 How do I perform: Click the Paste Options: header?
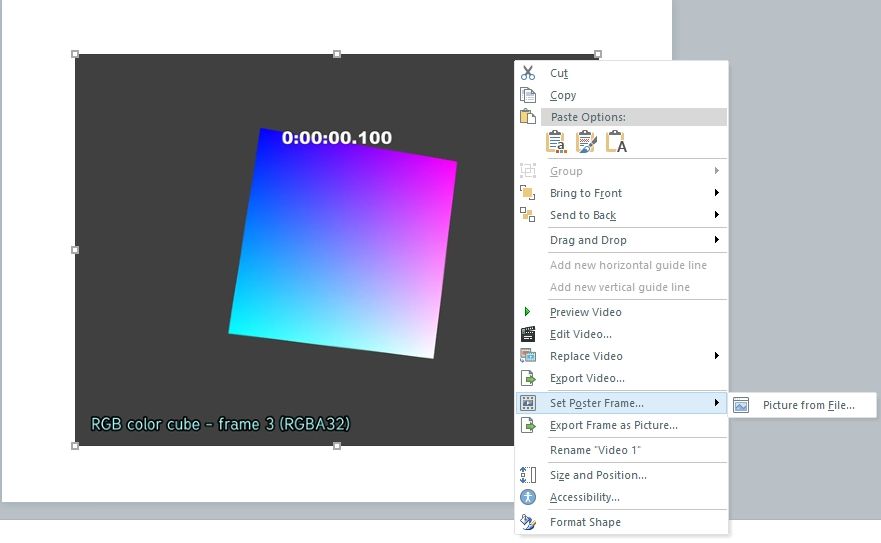(x=634, y=117)
